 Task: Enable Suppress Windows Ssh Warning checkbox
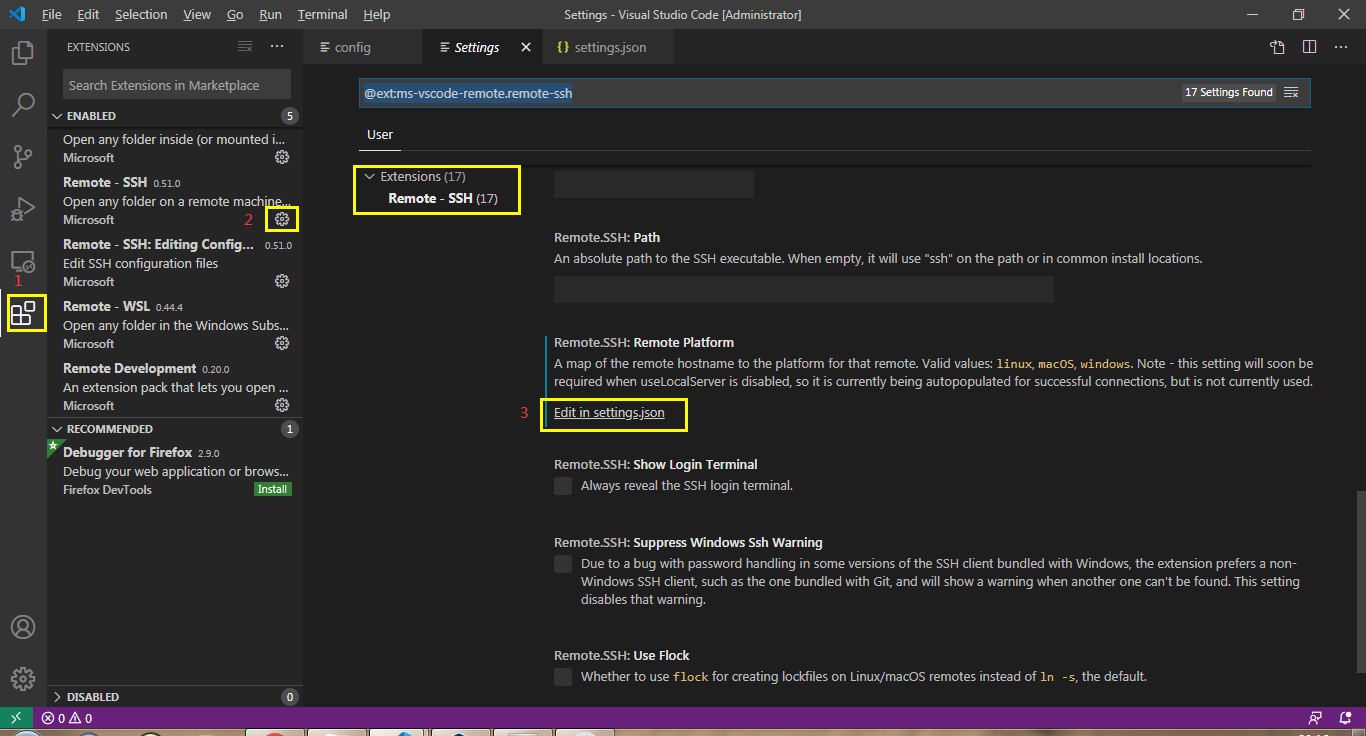(563, 563)
